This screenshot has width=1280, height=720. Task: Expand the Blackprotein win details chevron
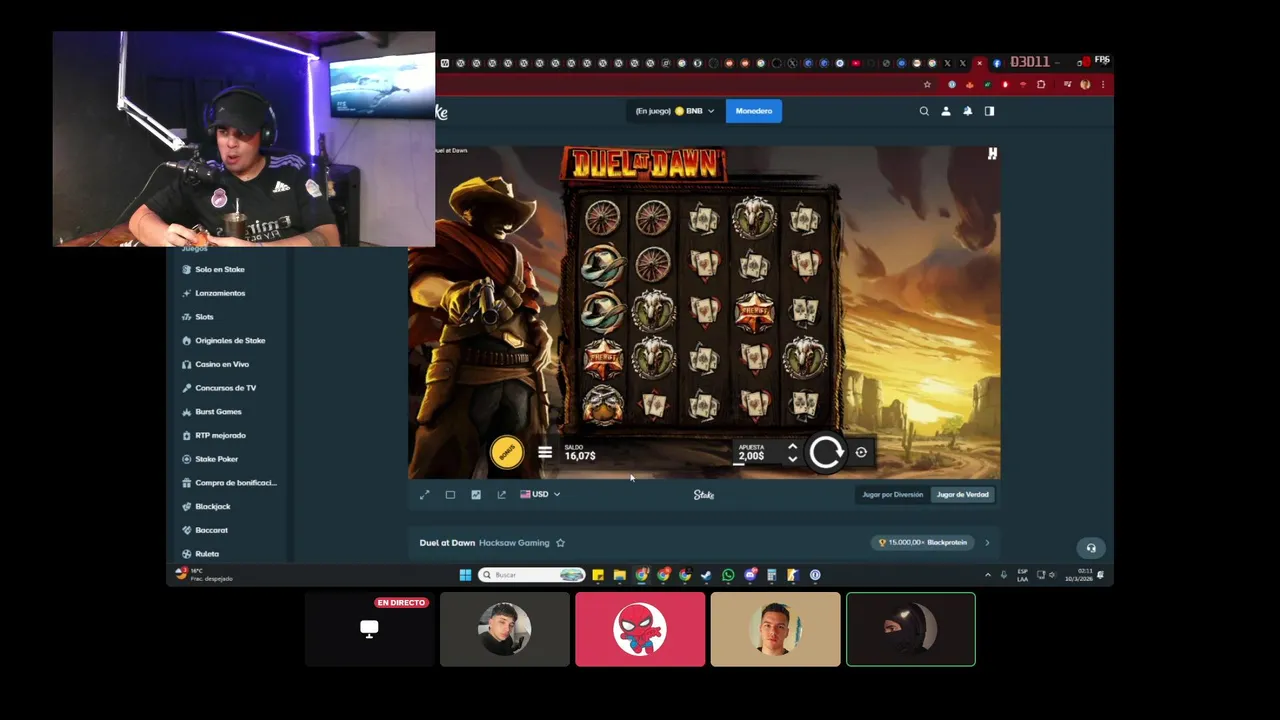pos(987,543)
